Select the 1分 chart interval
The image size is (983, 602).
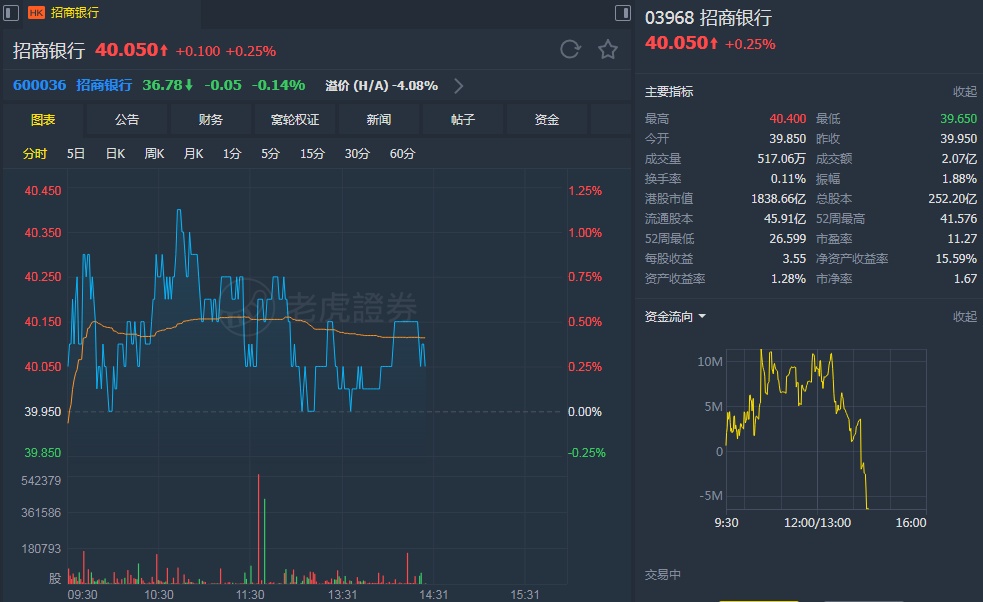pyautogui.click(x=232, y=154)
